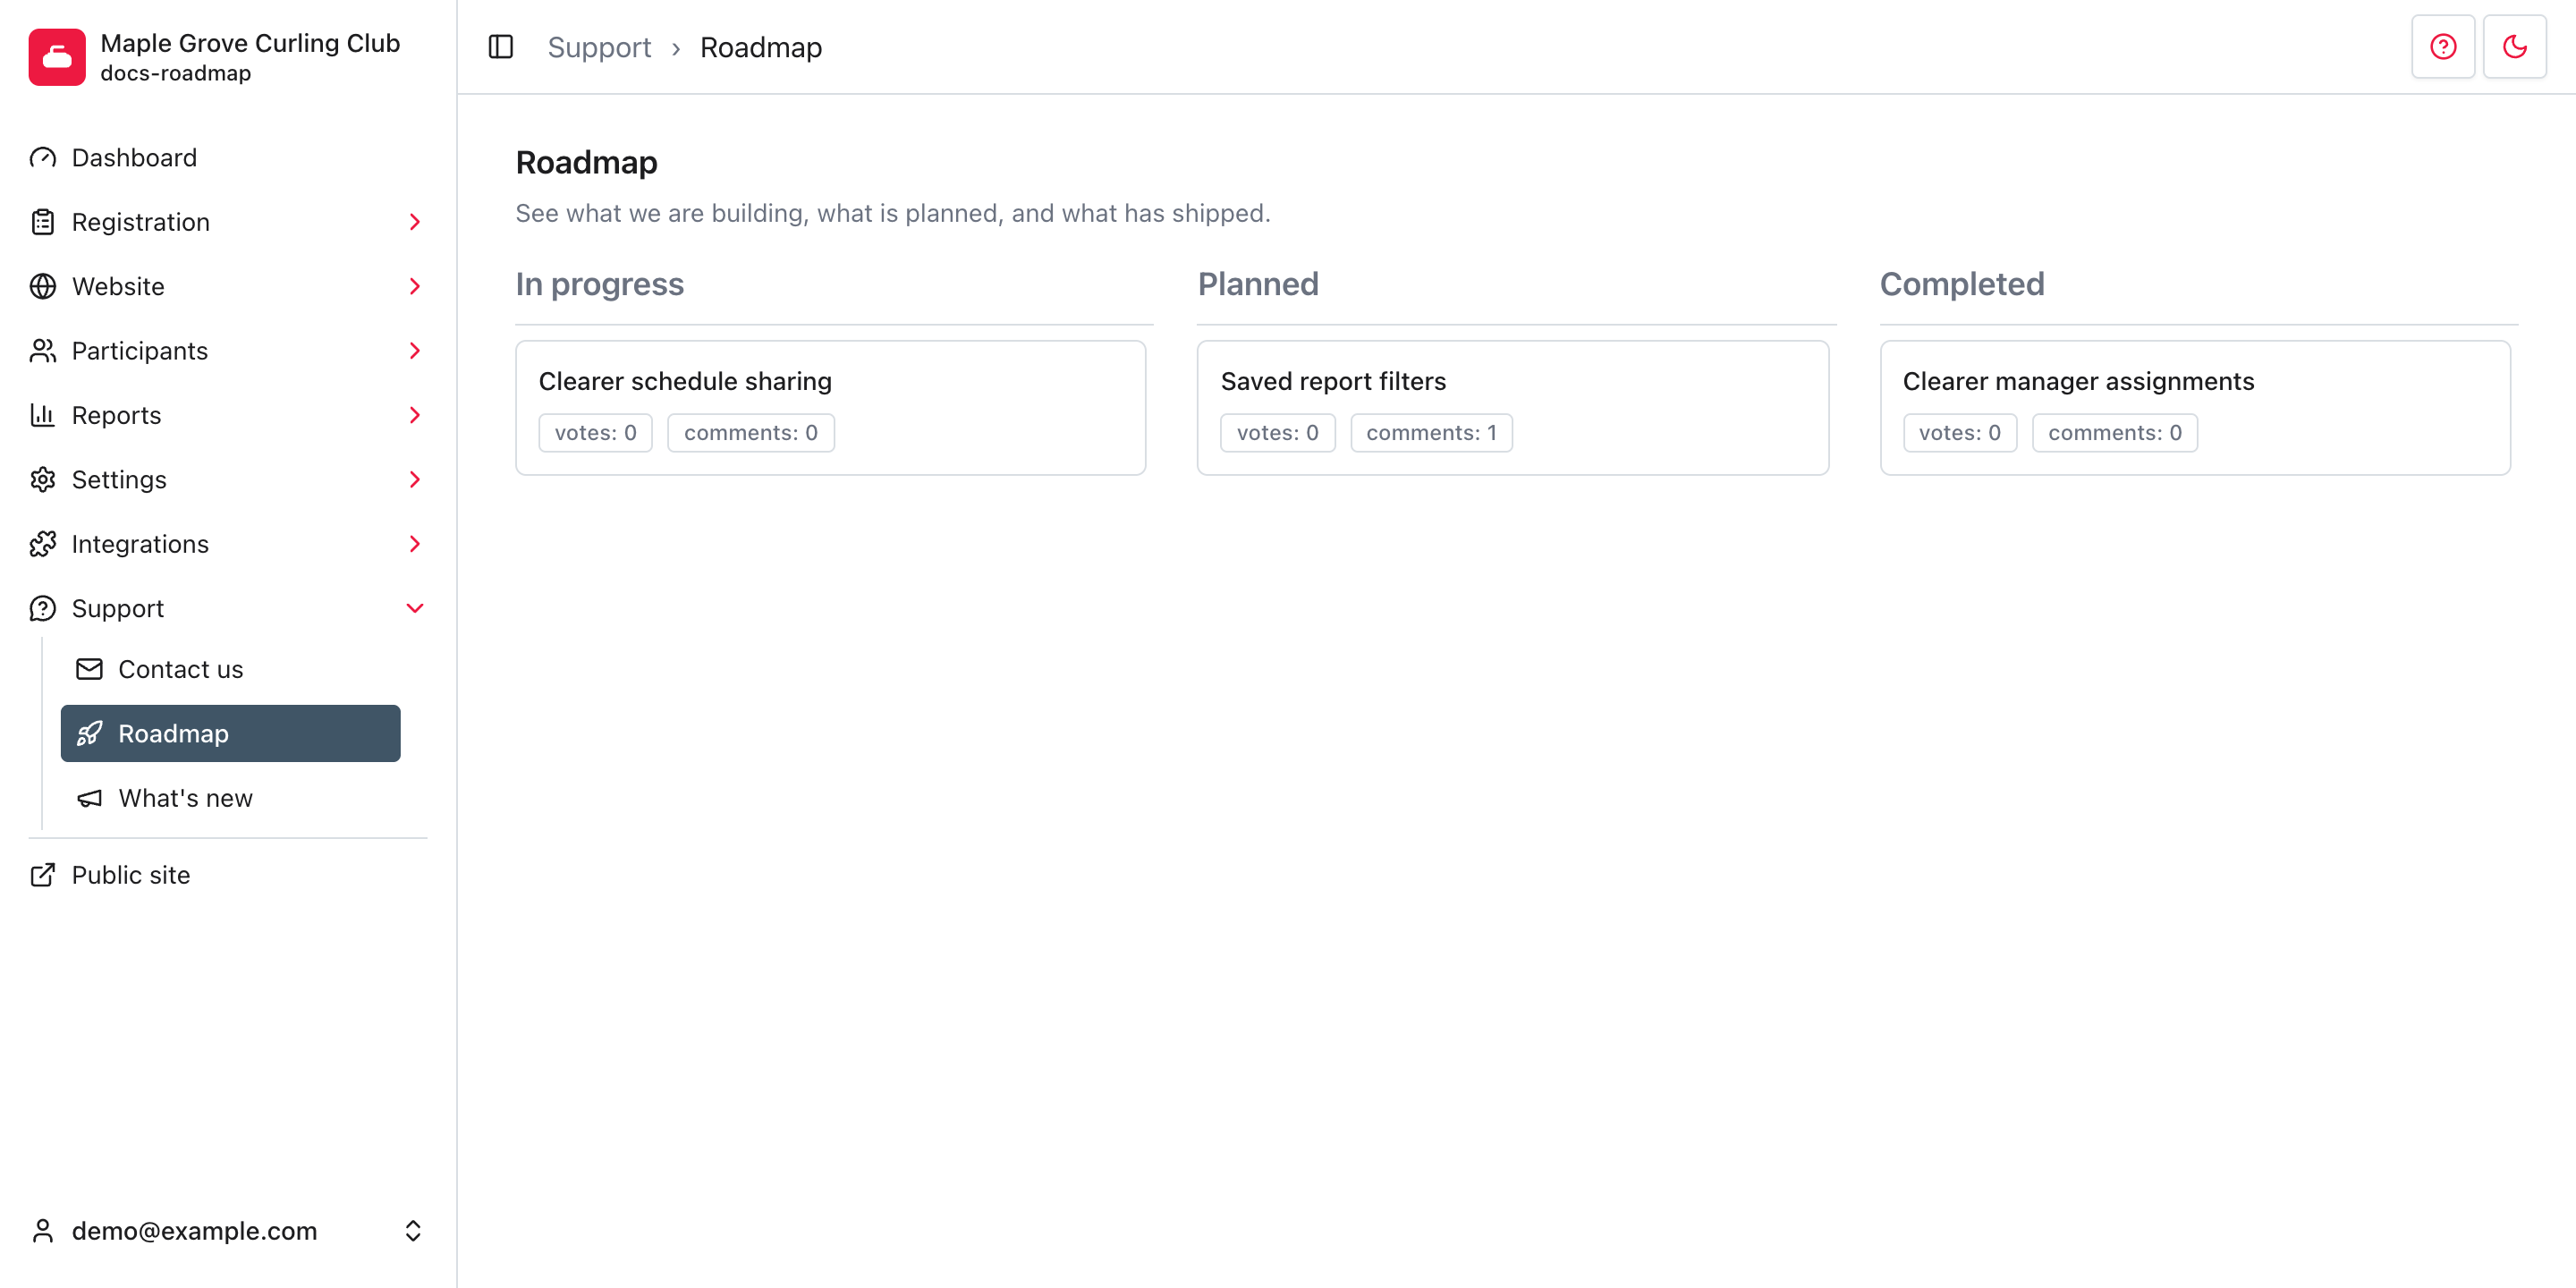
Task: Click the Integrations puzzle piece icon
Action: (x=43, y=544)
